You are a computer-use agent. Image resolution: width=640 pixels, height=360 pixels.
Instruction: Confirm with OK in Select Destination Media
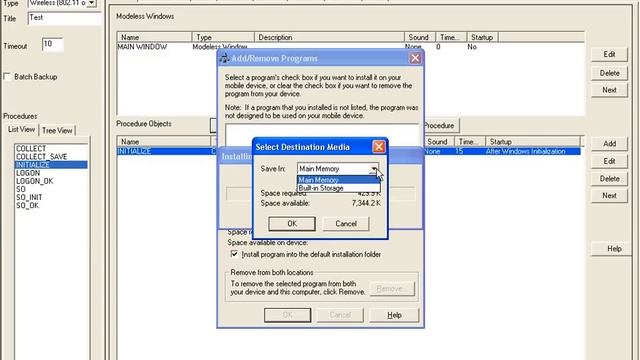point(292,224)
